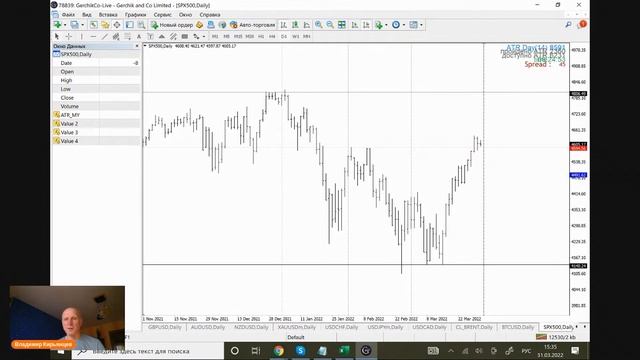Expand the Periods dropdown arrow
Viewport: 640px width, 360px height.
tap(404, 25)
